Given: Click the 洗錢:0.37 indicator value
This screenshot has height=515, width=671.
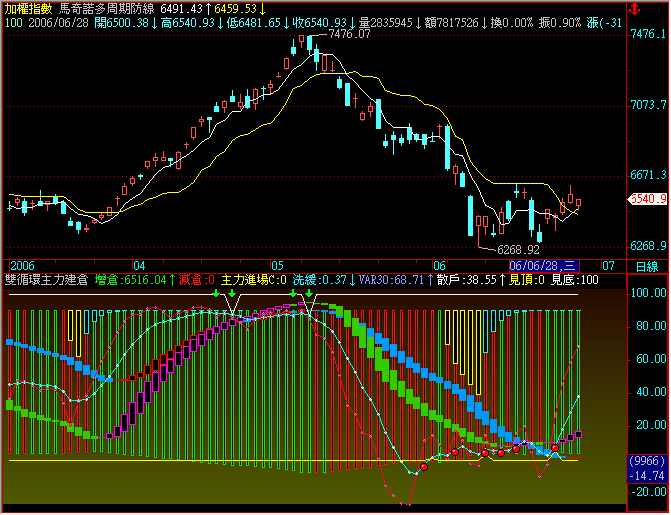Looking at the screenshot, I should (x=320, y=280).
